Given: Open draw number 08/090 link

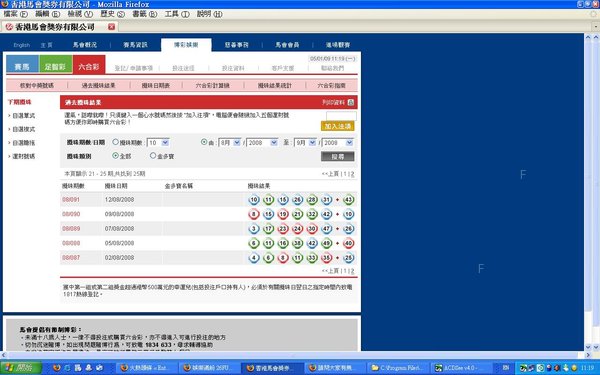Looking at the screenshot, I should (71, 214).
